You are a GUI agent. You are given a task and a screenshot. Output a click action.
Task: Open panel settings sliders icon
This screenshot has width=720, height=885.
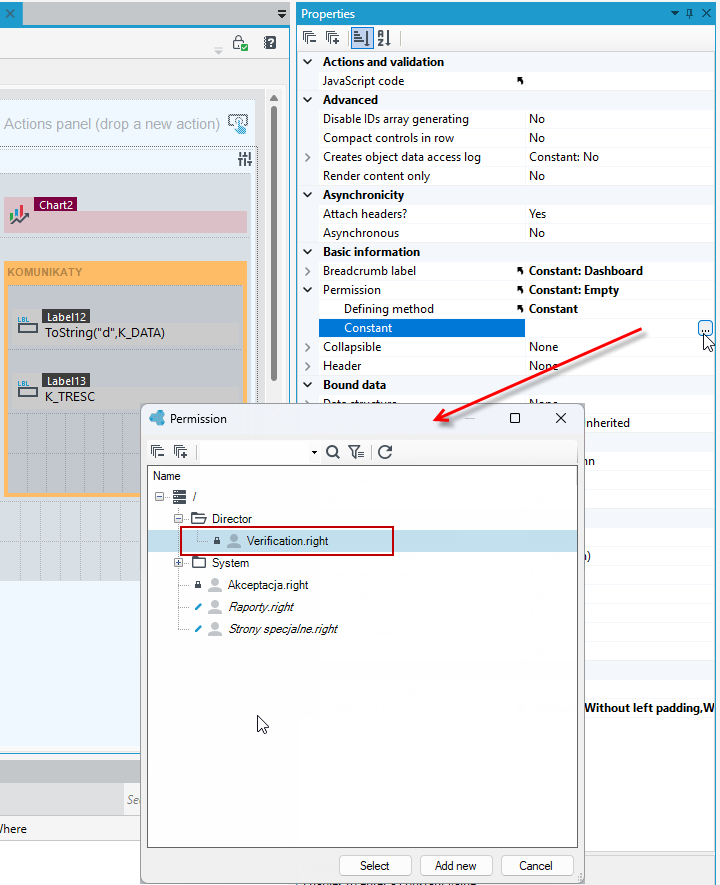pos(245,159)
